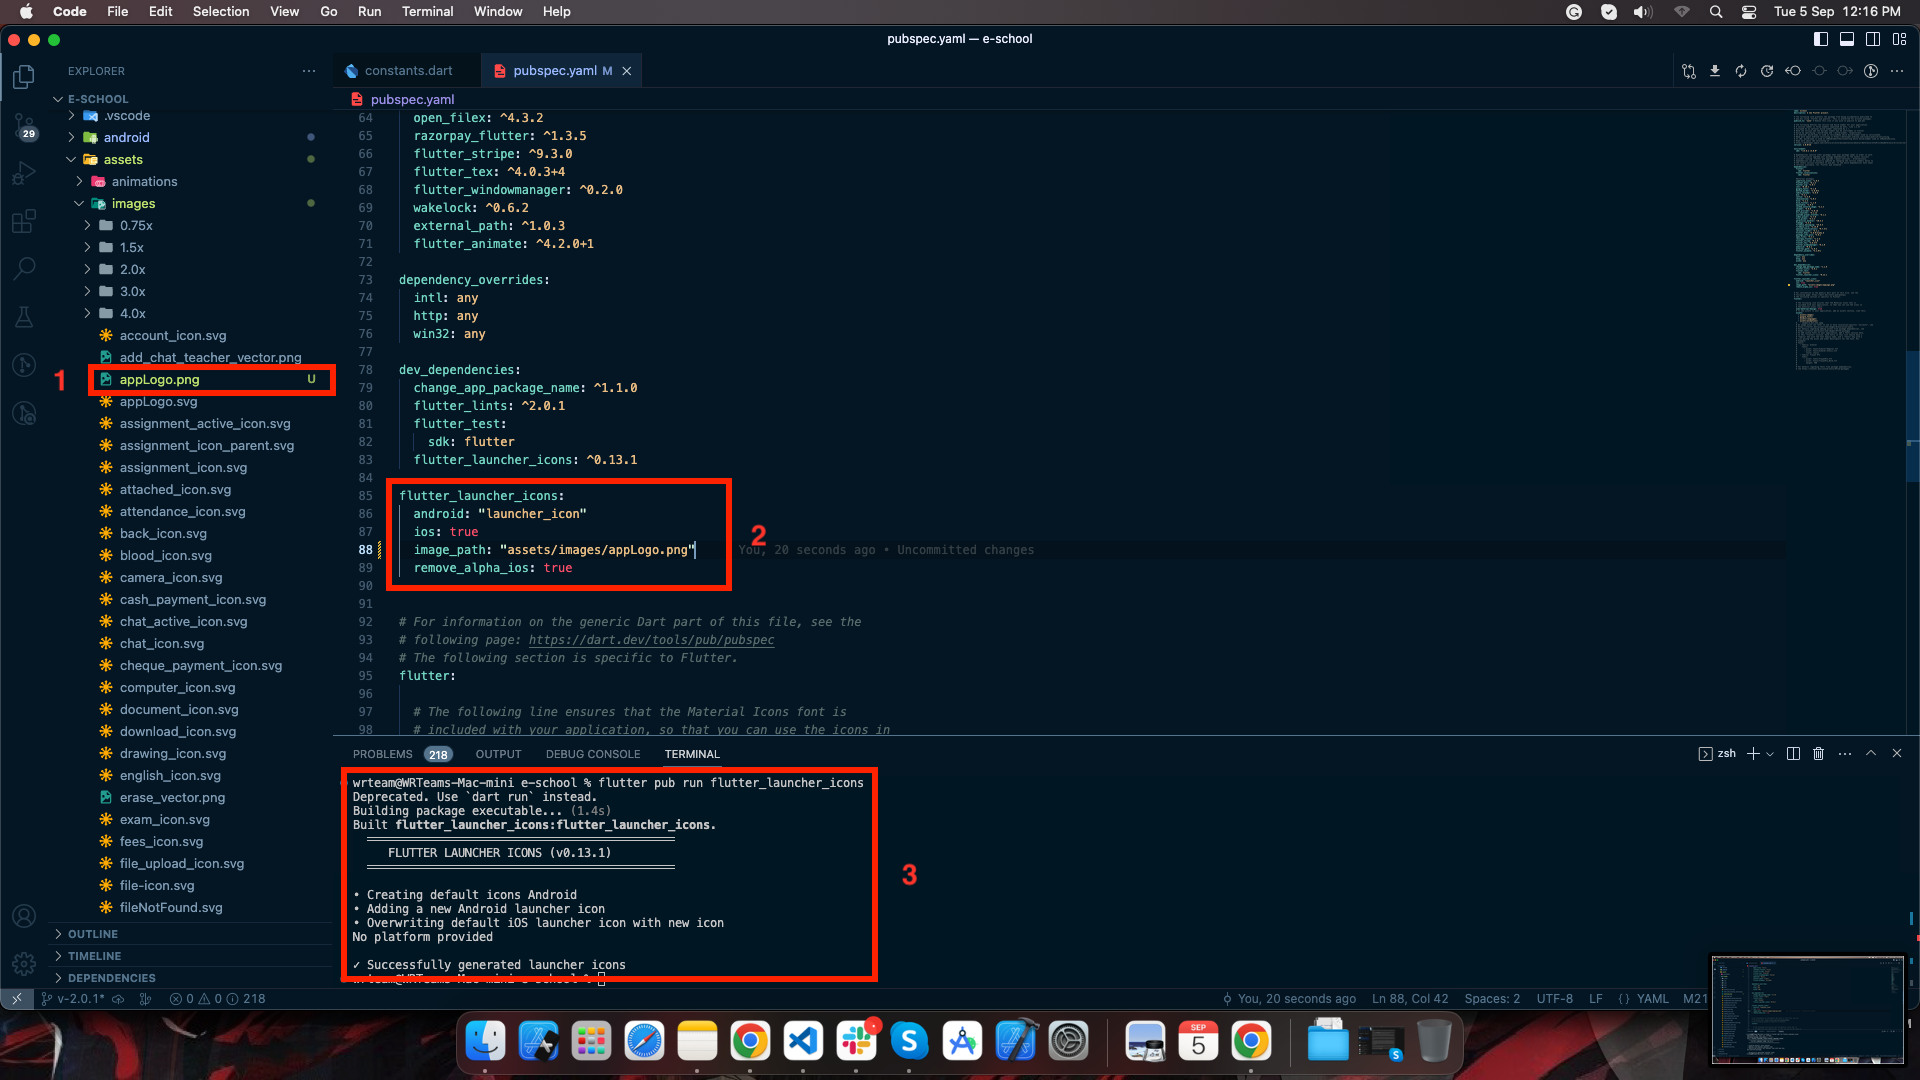Open Search view in activity bar
Viewport: 1920px width, 1080px height.
pos(24,268)
